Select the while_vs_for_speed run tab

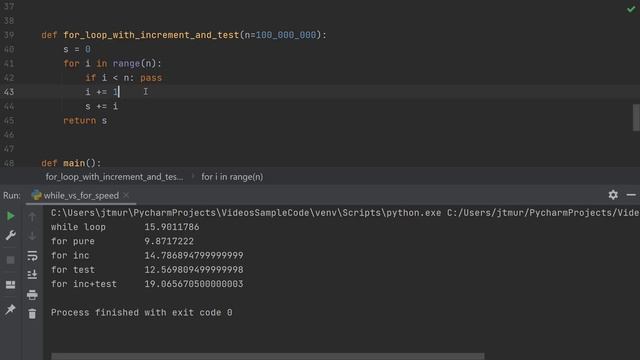[81, 196]
